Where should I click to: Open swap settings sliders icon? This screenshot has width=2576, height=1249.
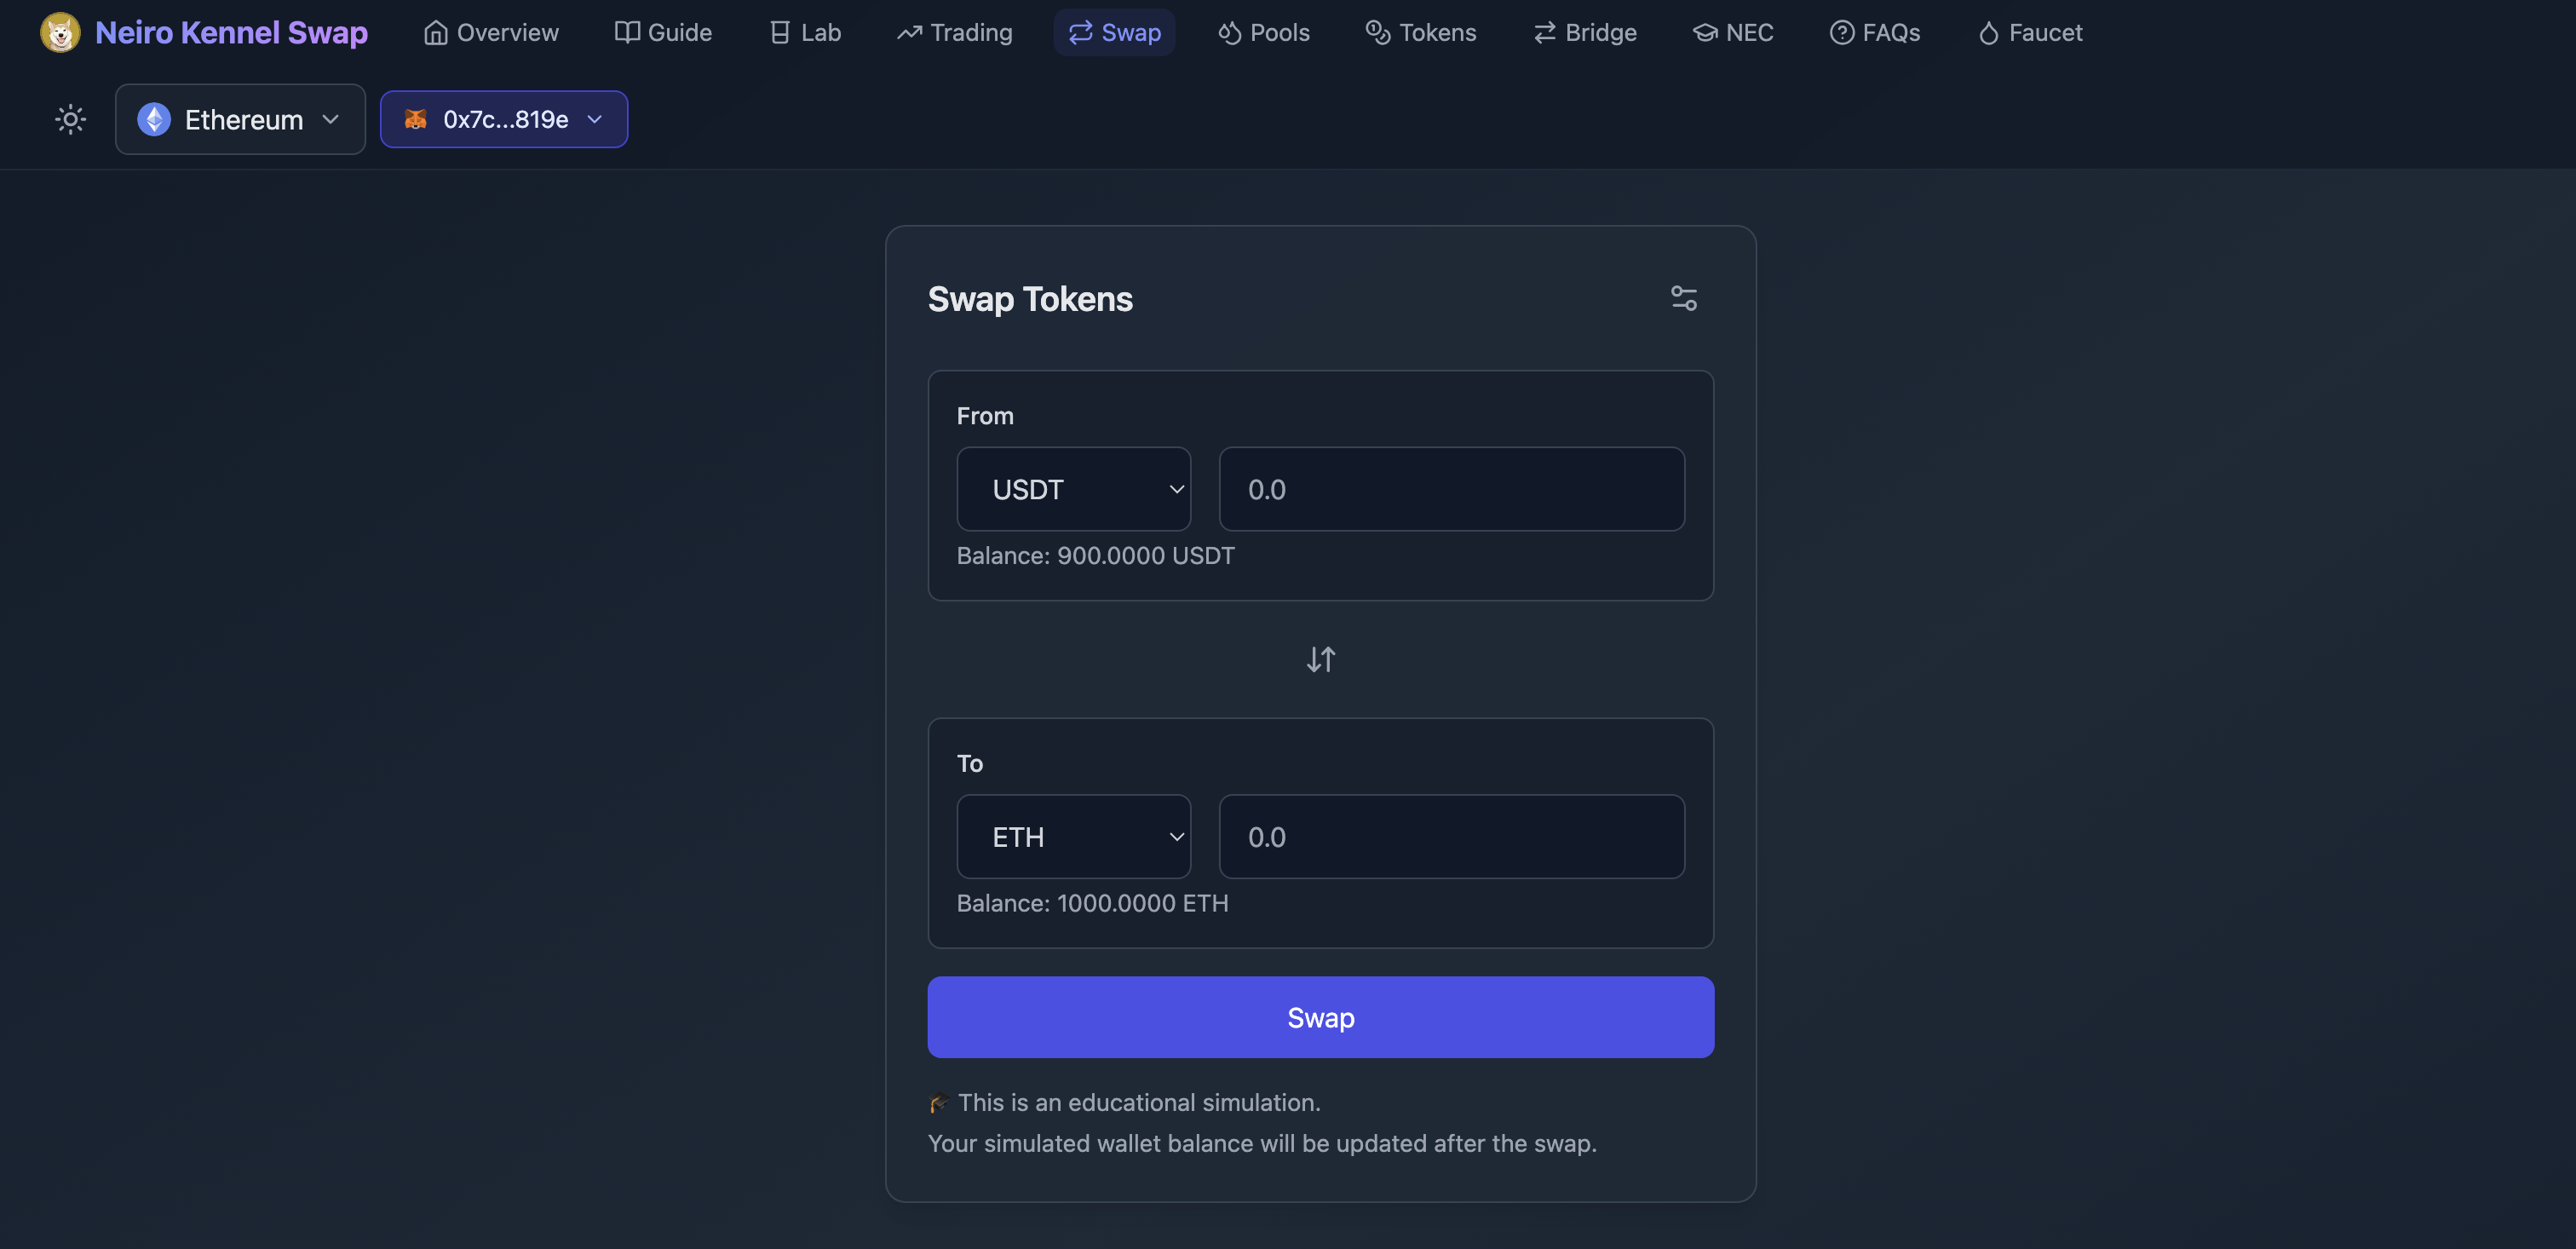tap(1683, 298)
